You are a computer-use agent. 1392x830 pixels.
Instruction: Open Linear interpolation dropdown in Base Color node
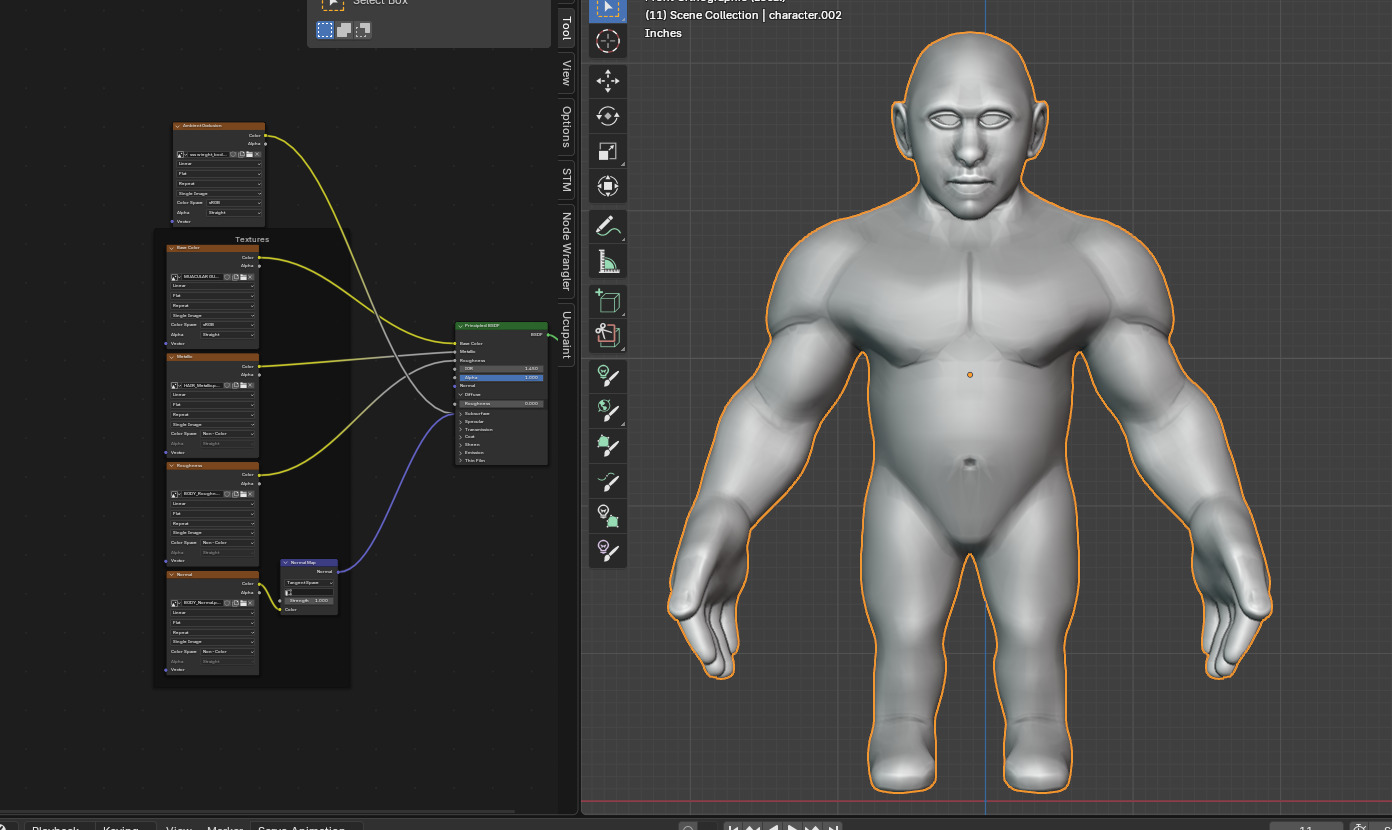(213, 286)
